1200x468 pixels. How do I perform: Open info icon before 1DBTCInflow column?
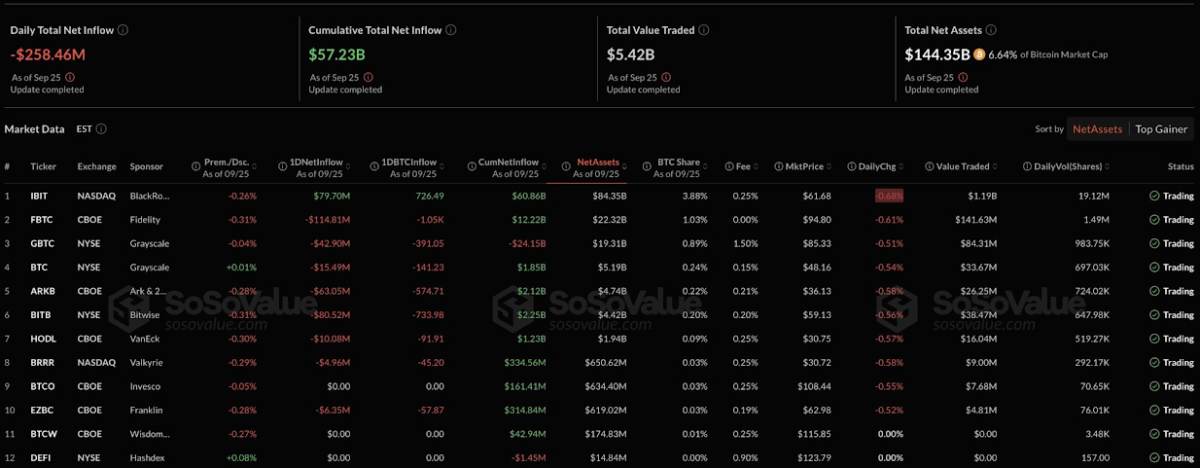click(x=374, y=166)
